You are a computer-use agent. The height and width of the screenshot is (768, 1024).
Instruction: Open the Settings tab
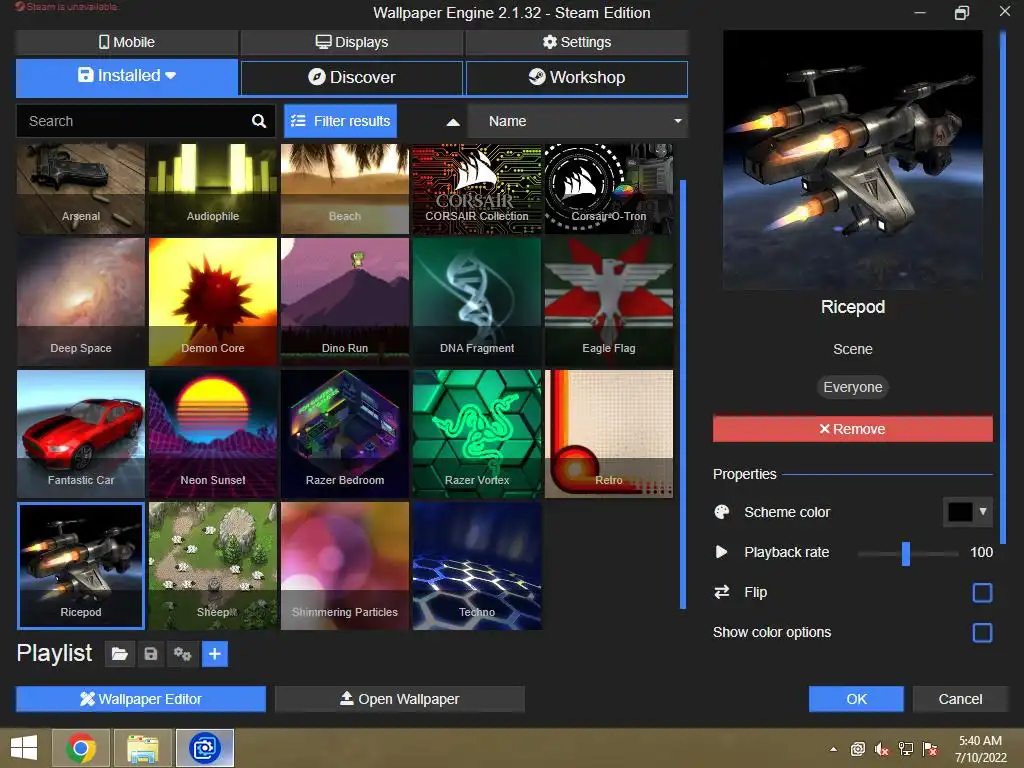coord(577,42)
